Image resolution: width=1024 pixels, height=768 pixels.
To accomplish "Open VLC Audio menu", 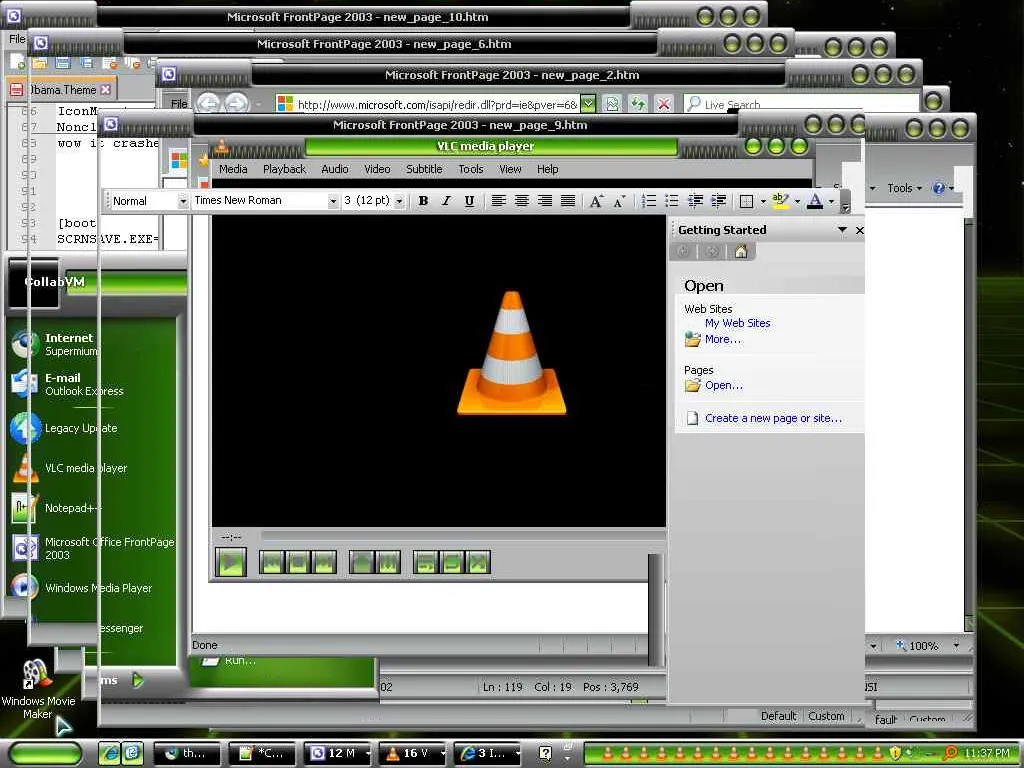I will [x=334, y=169].
